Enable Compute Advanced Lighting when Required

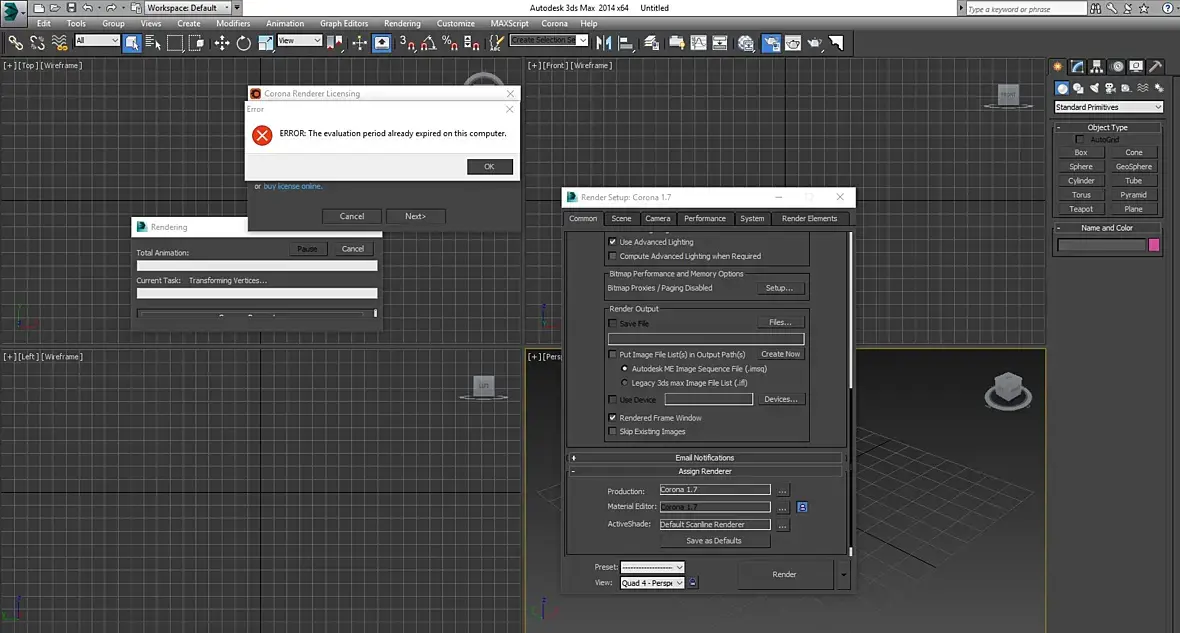(x=612, y=256)
